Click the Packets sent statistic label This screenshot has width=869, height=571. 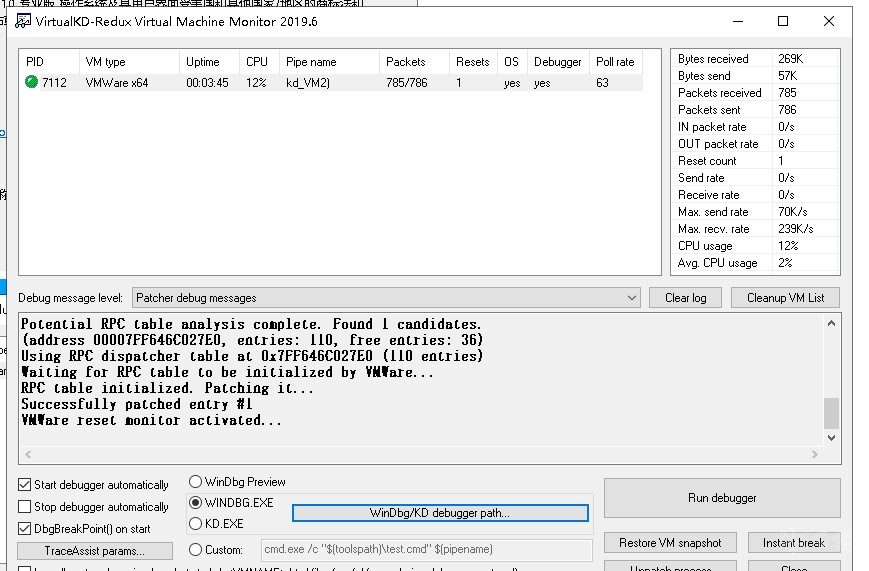pos(709,110)
